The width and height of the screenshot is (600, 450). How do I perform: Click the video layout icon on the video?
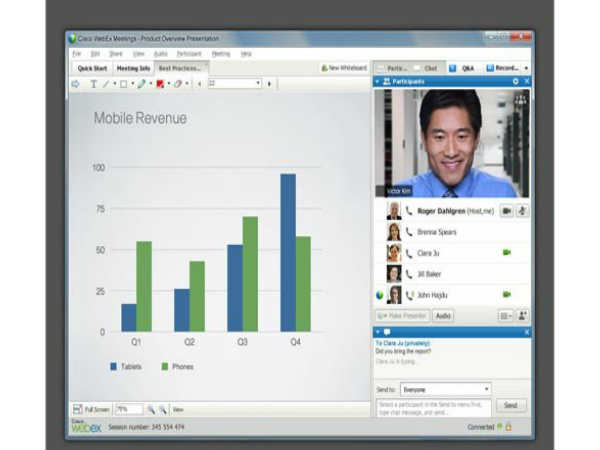520,99
